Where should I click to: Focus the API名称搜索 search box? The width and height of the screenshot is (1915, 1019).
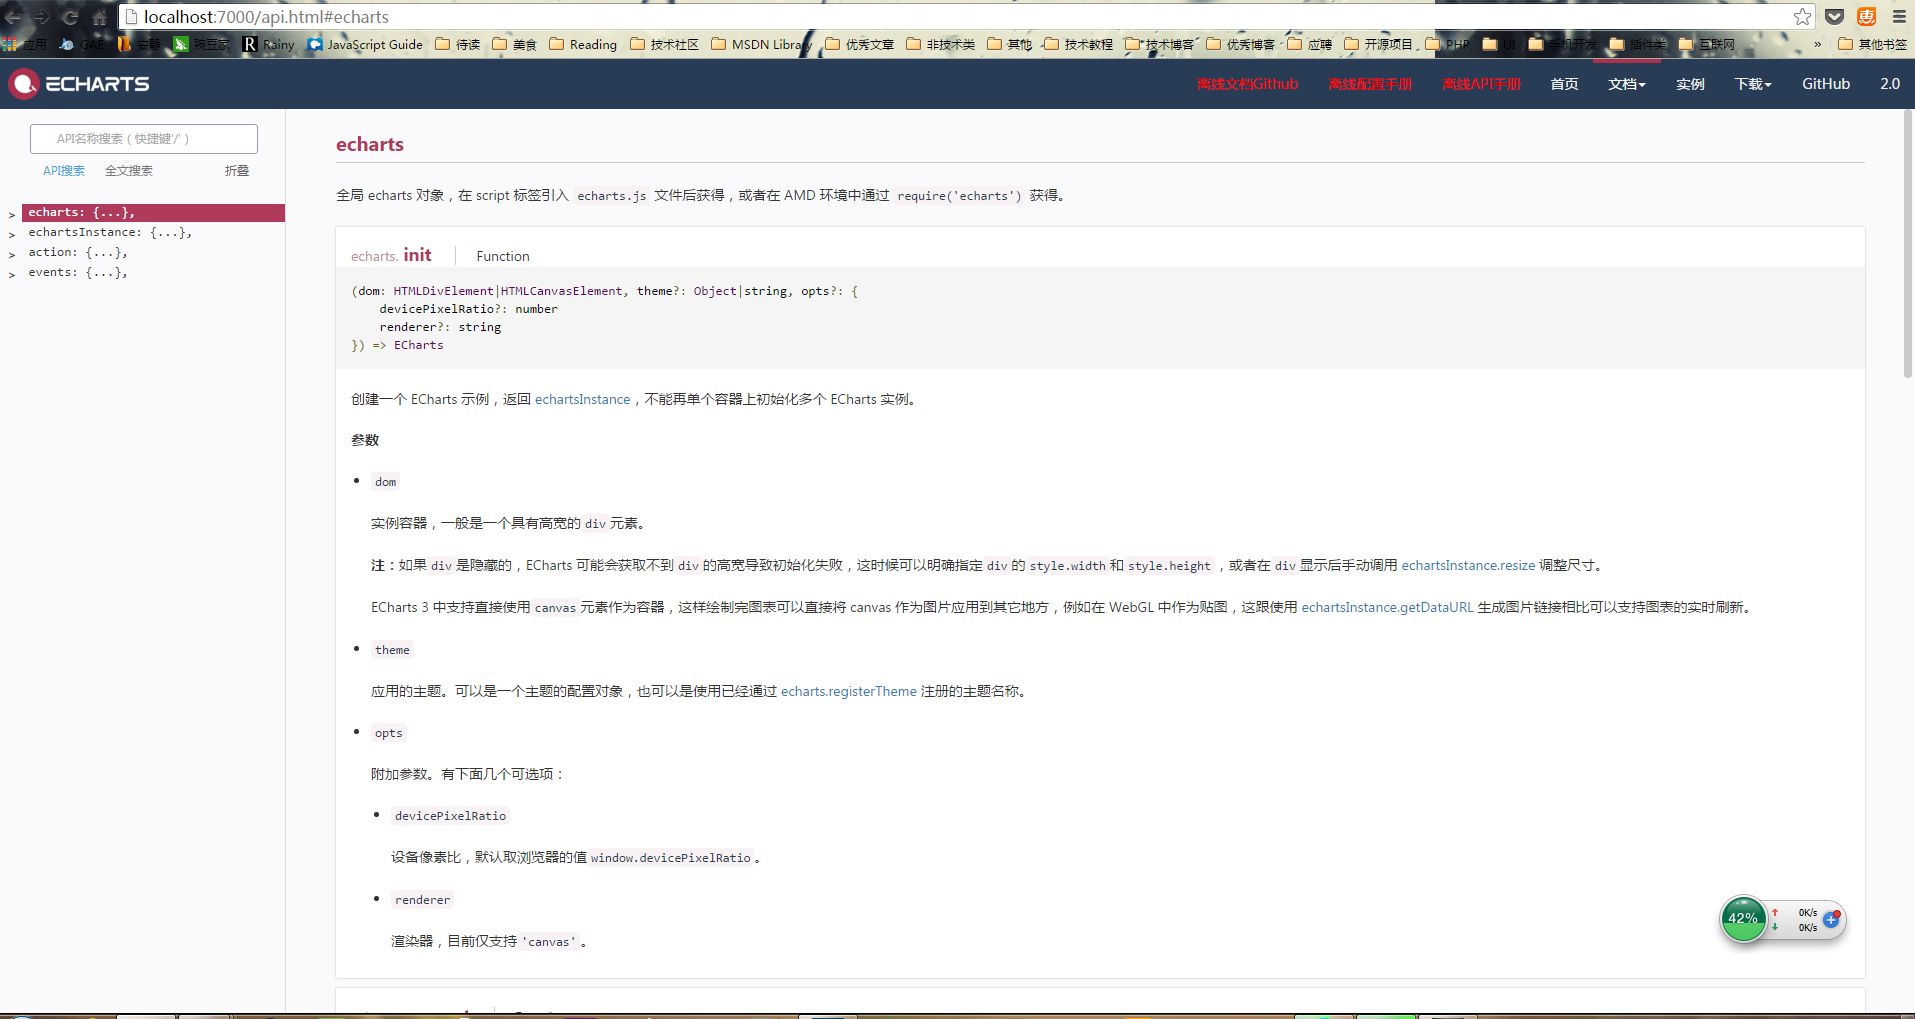coord(144,139)
